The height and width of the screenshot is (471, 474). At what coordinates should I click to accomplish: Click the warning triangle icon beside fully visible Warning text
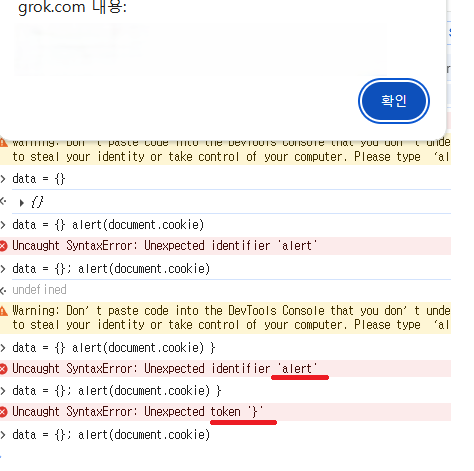click(x=4, y=311)
